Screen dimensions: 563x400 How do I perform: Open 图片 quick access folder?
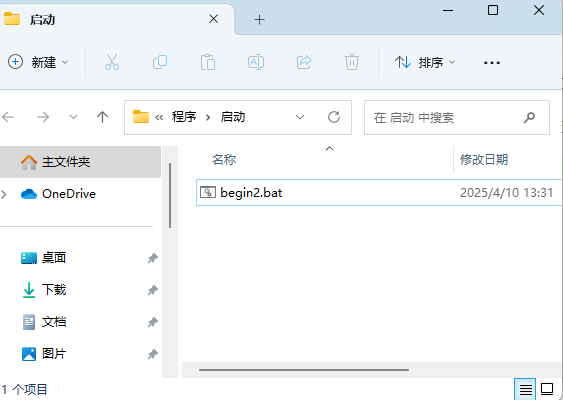[54, 354]
